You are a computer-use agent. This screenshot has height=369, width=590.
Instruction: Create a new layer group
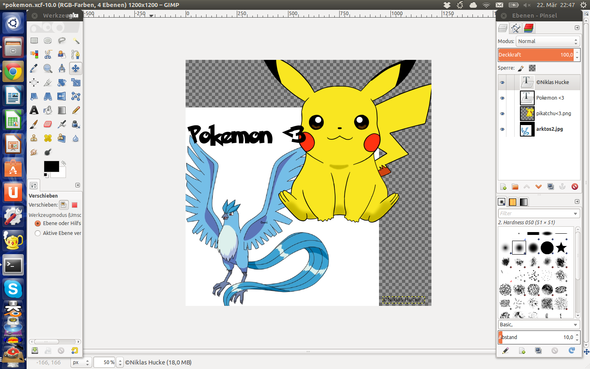coord(515,187)
